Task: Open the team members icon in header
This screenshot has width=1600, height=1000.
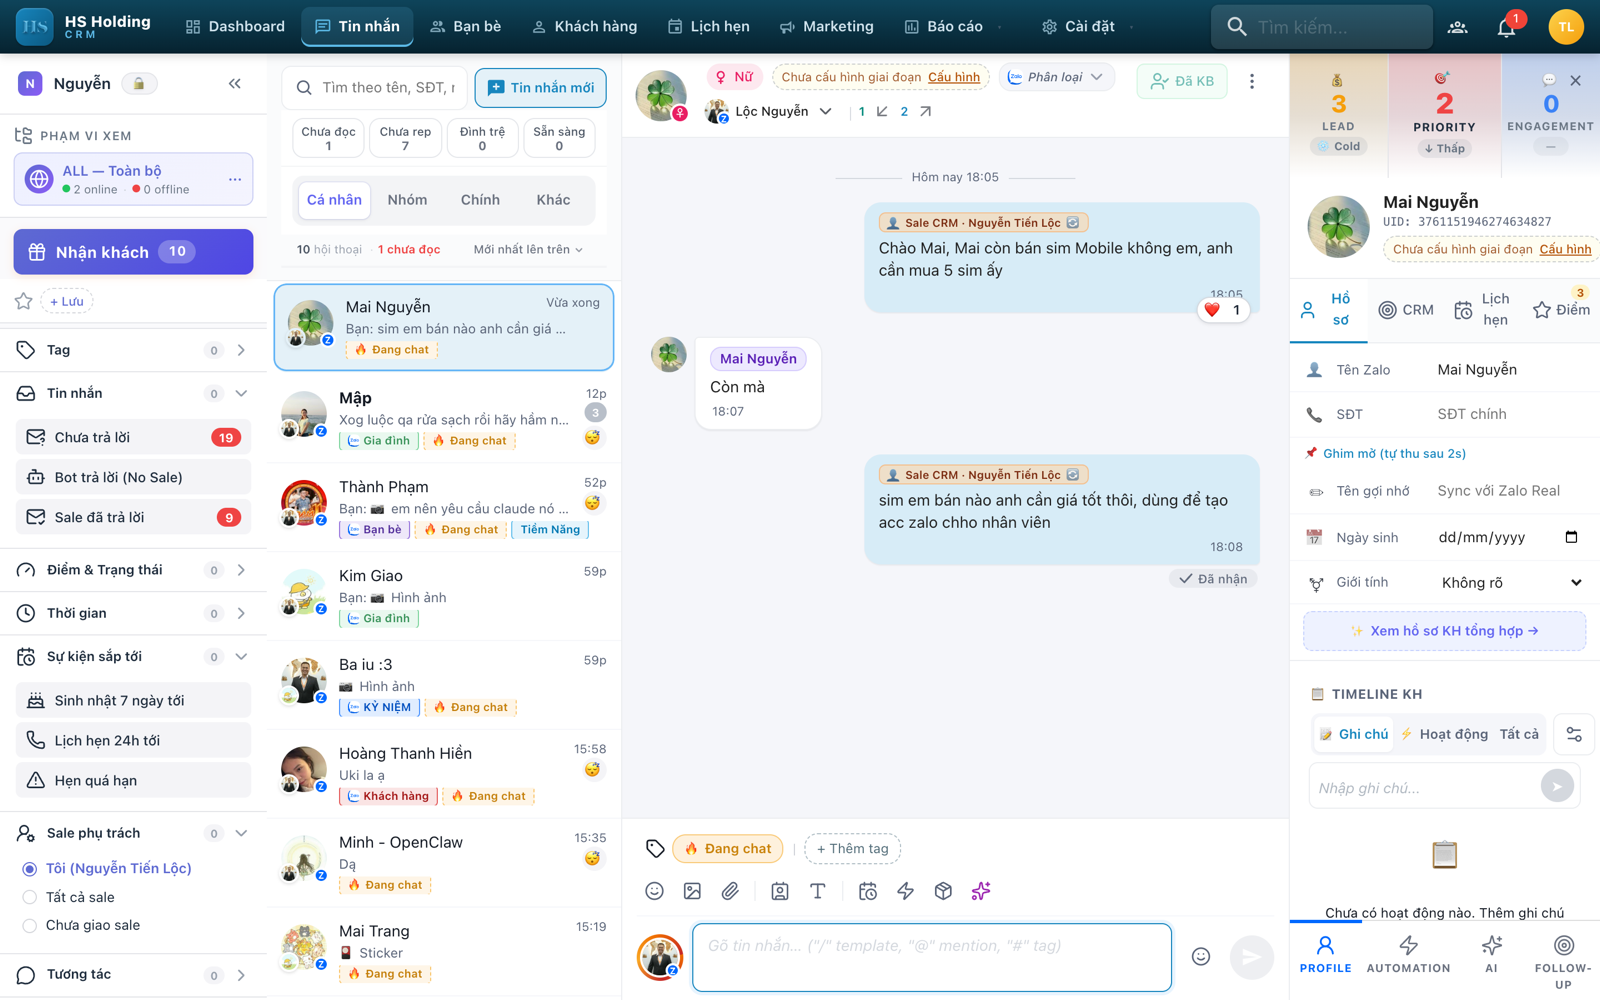Action: 1458,27
